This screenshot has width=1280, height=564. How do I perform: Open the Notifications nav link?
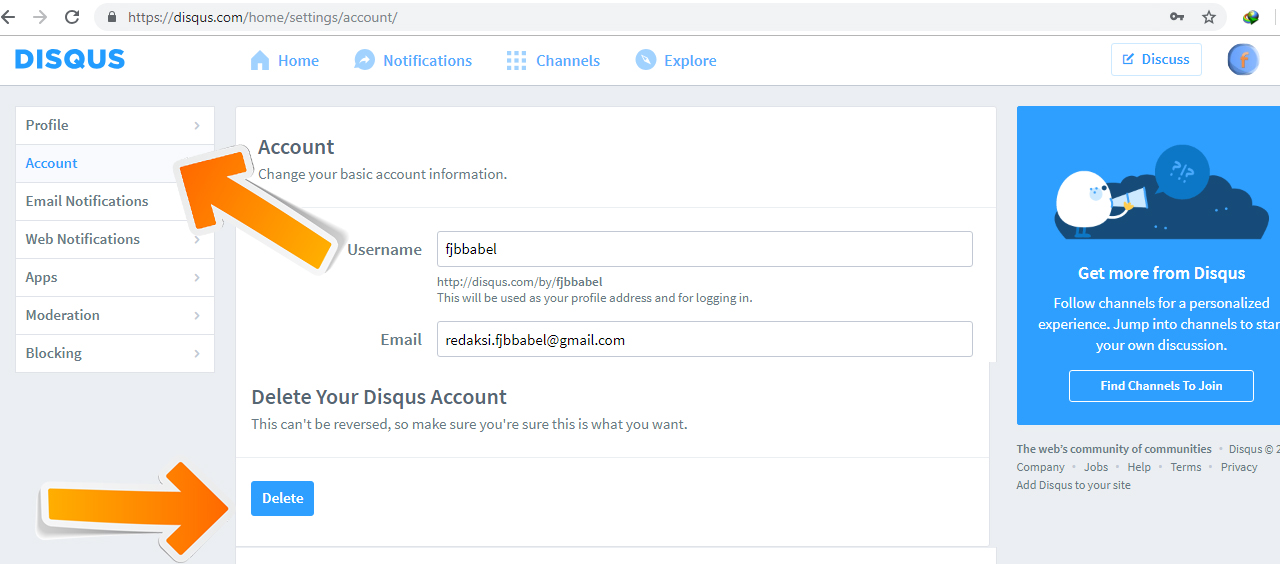pos(427,60)
